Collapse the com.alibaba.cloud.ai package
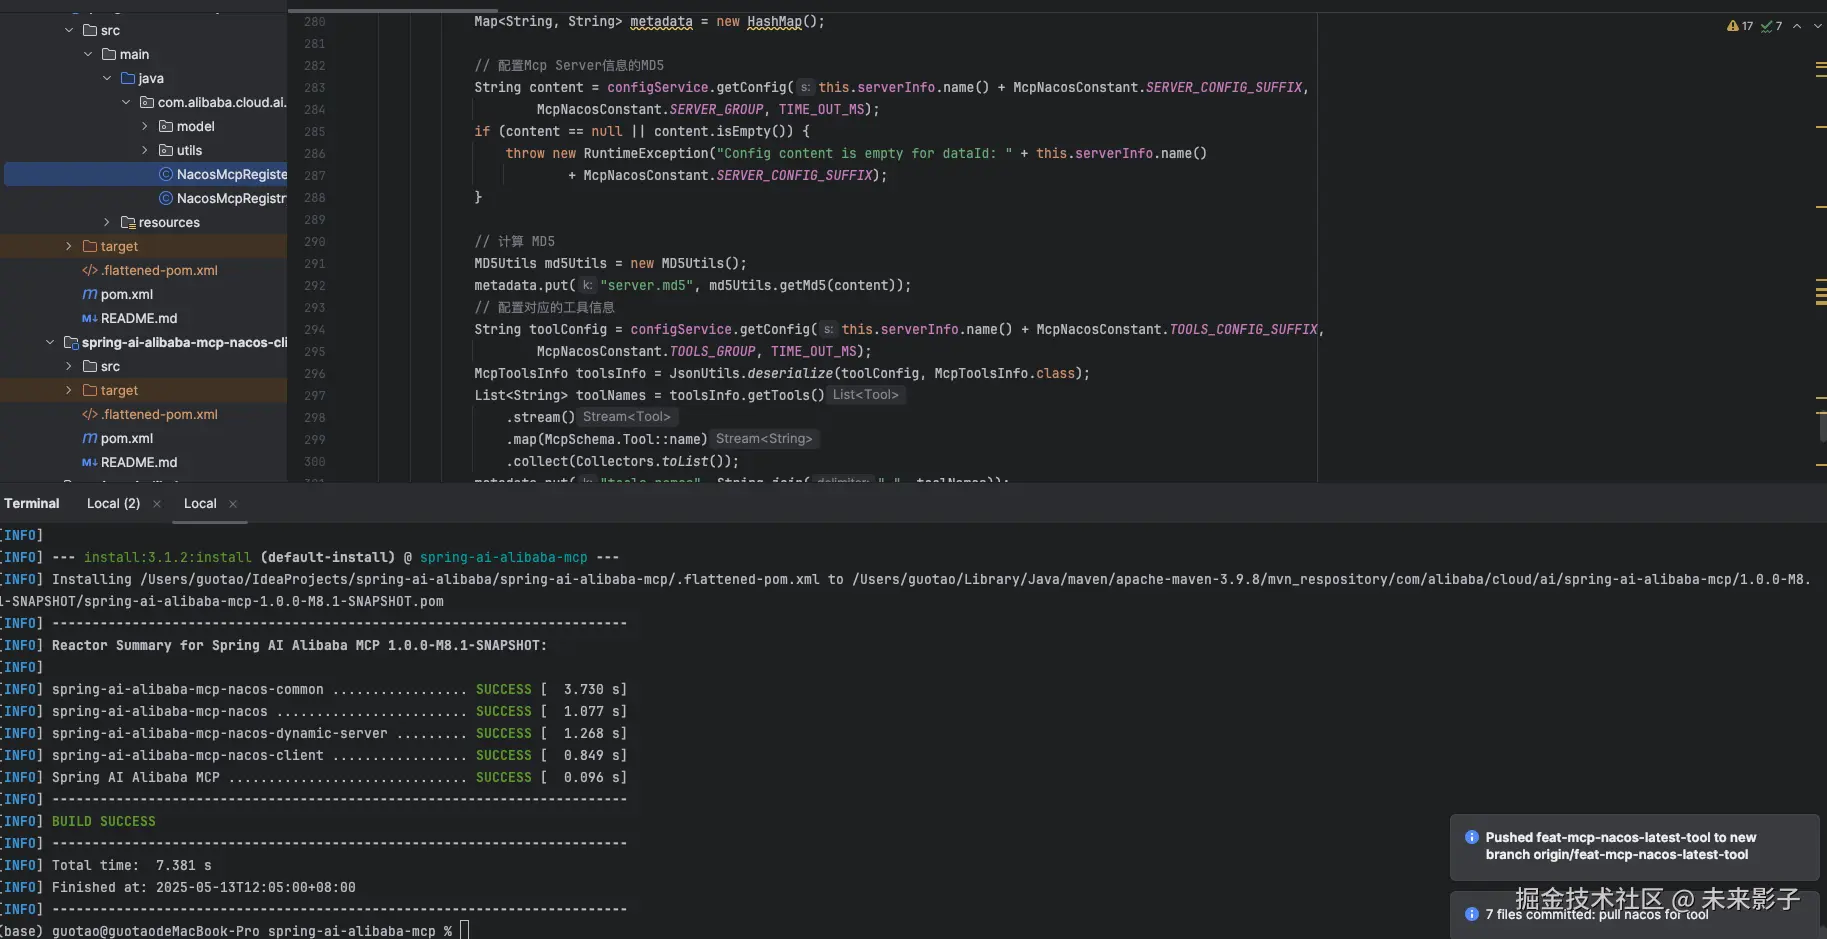 [x=126, y=102]
